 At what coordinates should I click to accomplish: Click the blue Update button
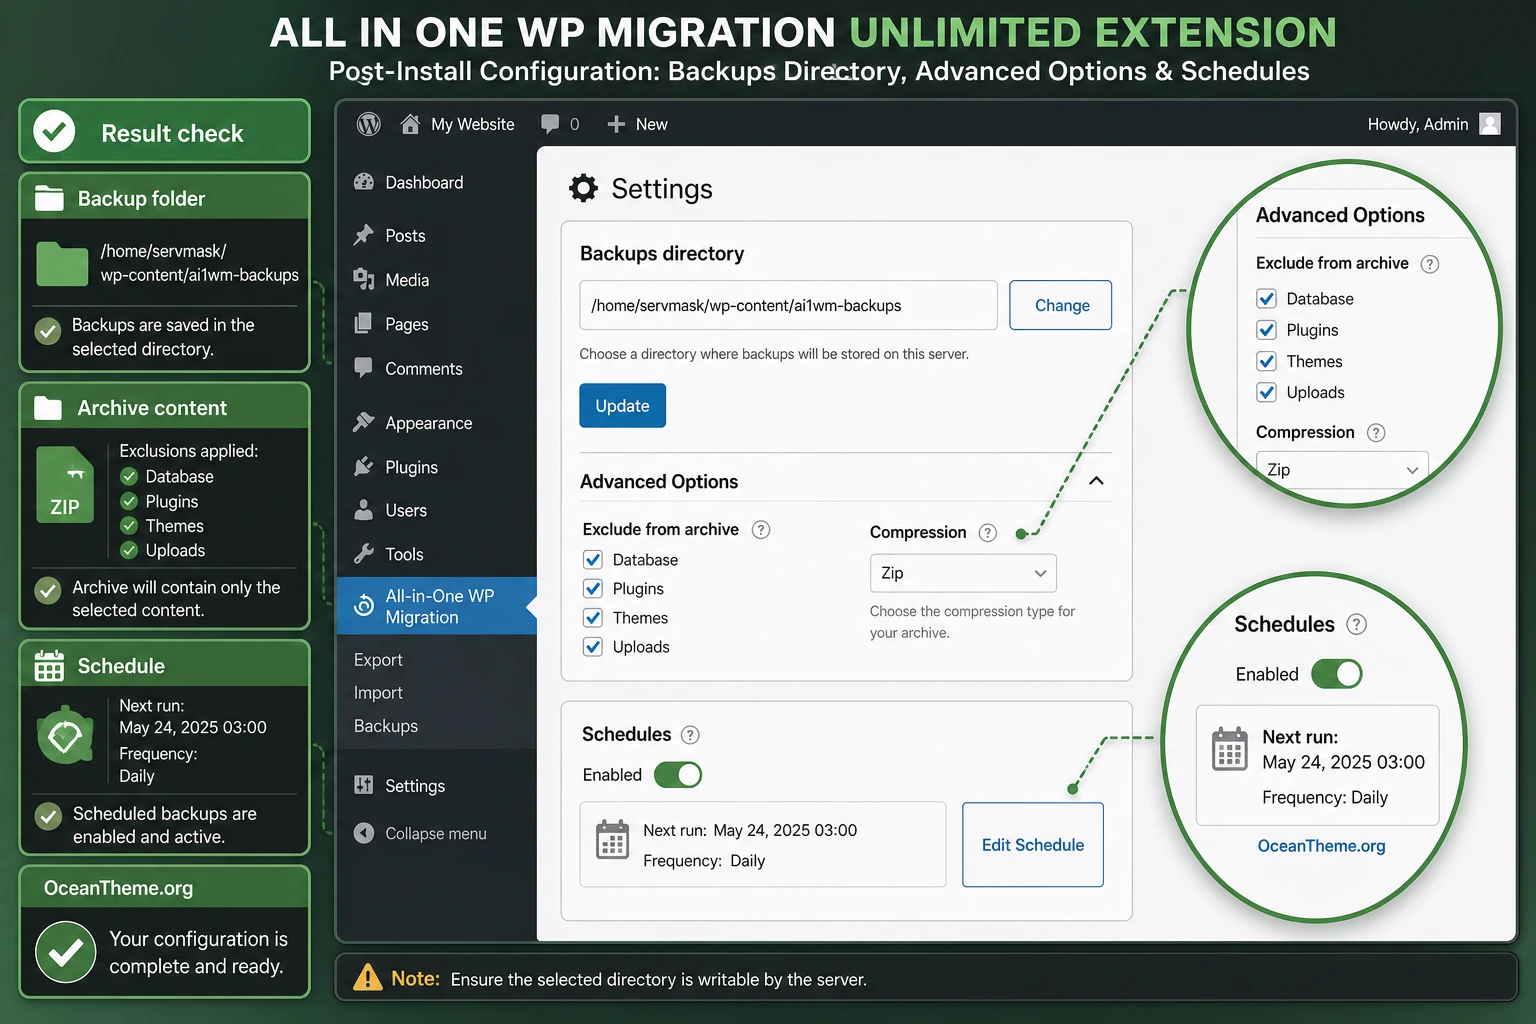click(x=623, y=406)
